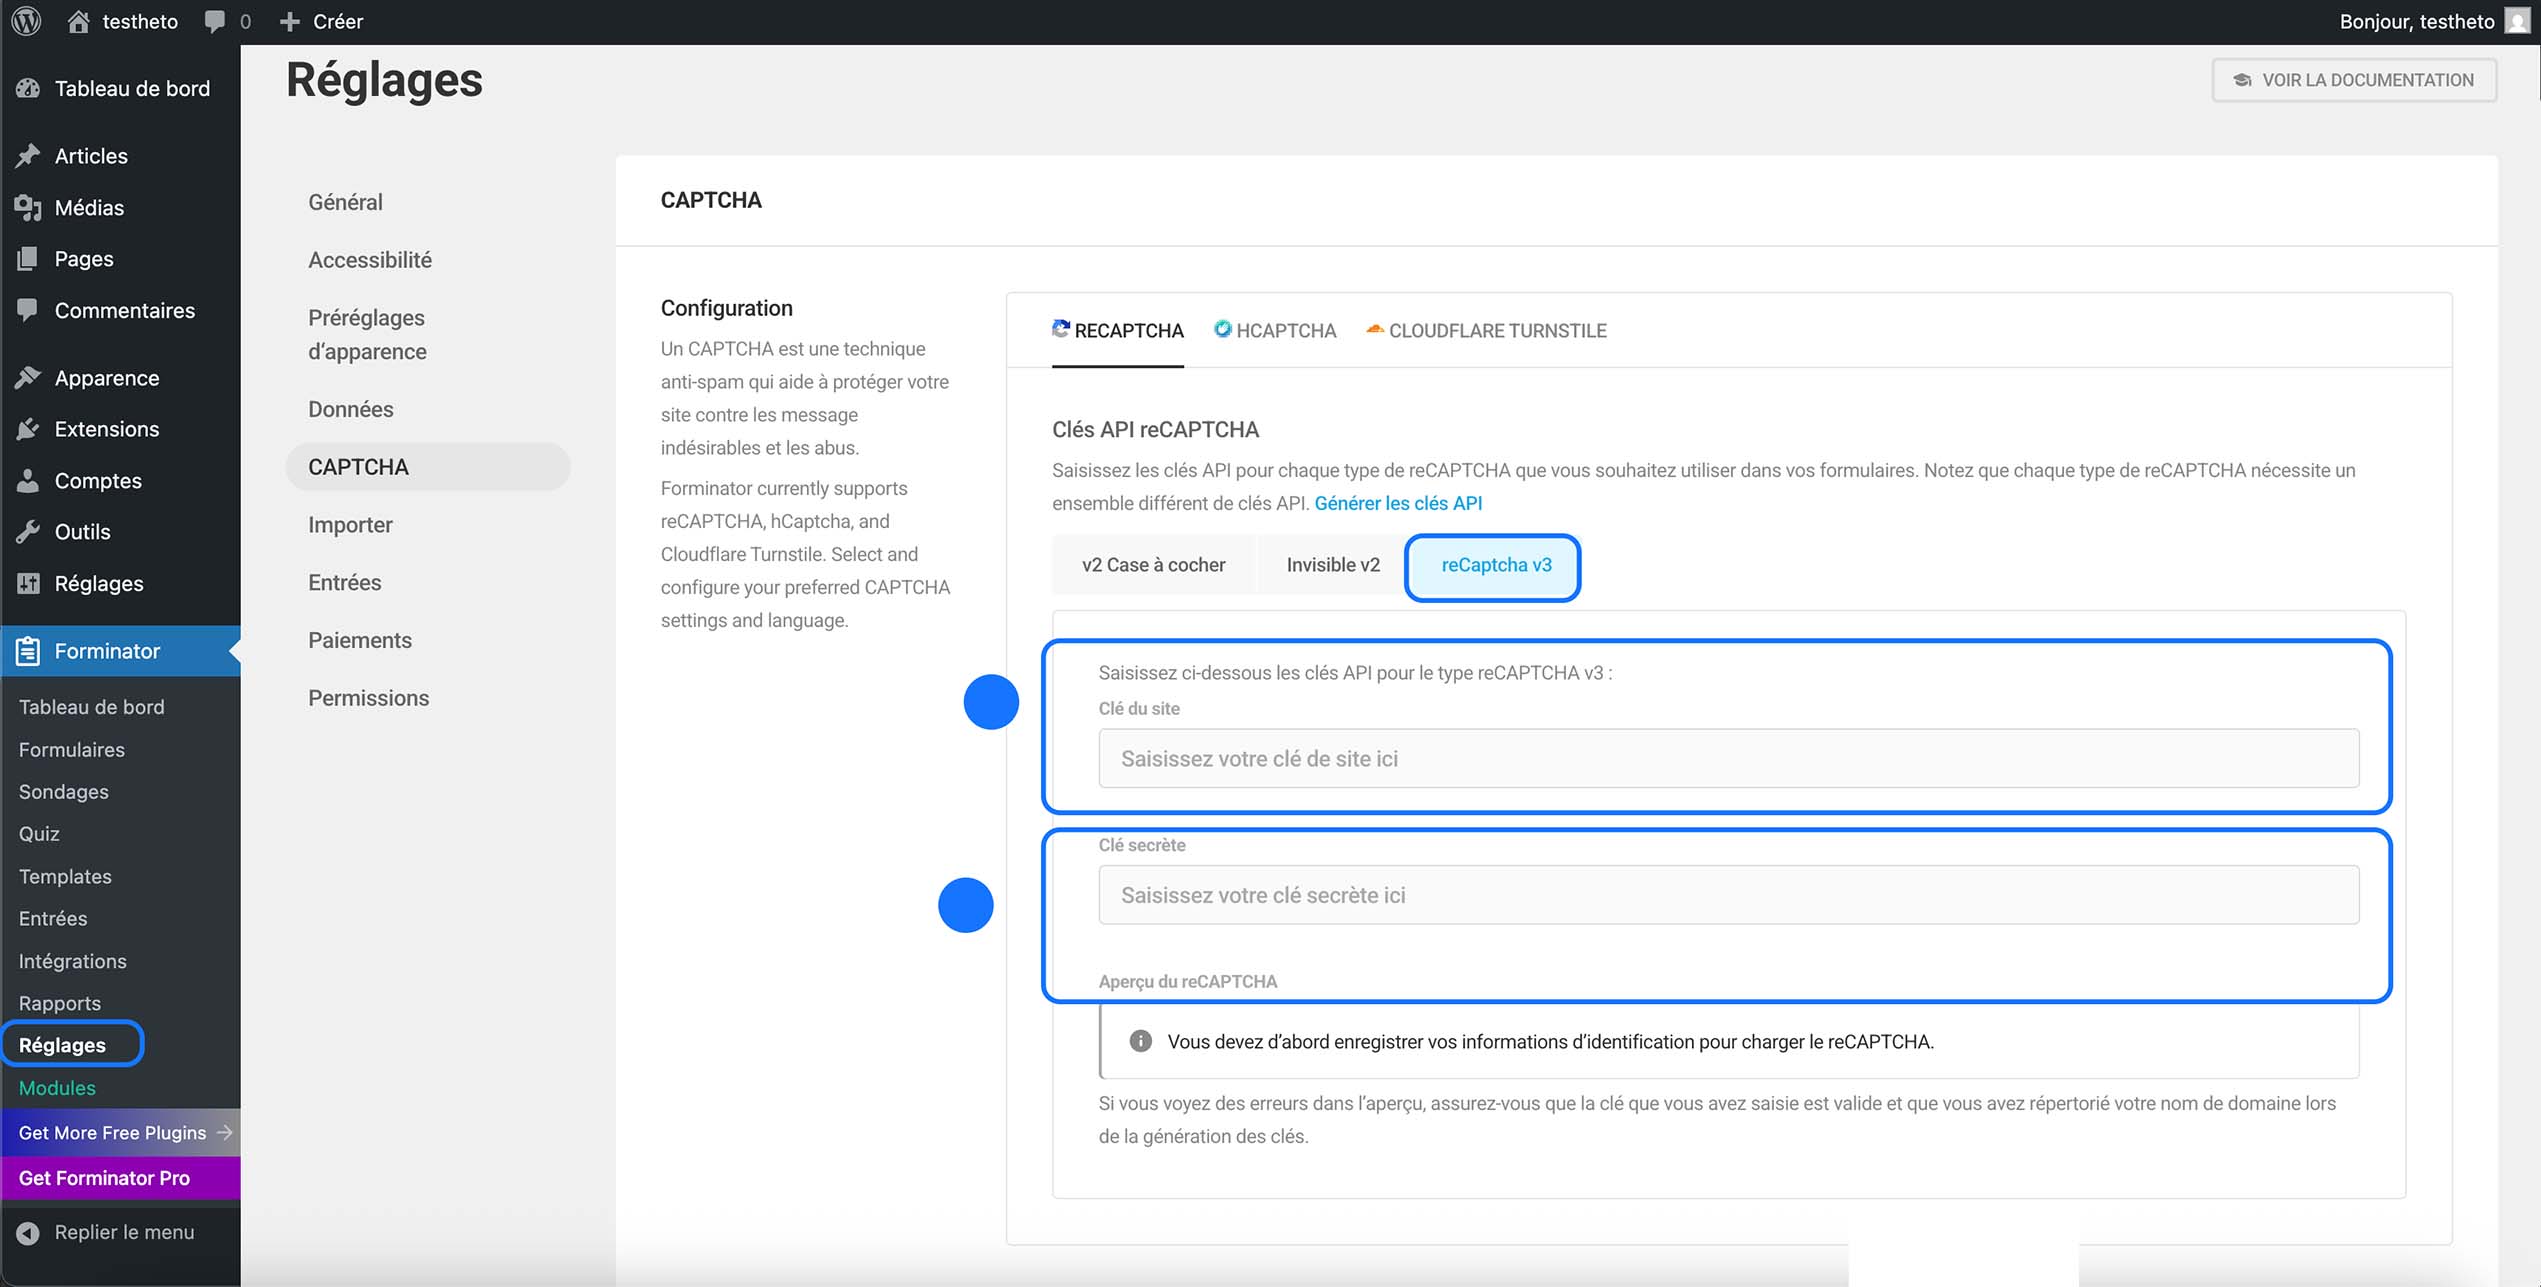Click the user avatar in top bar

point(2516,21)
